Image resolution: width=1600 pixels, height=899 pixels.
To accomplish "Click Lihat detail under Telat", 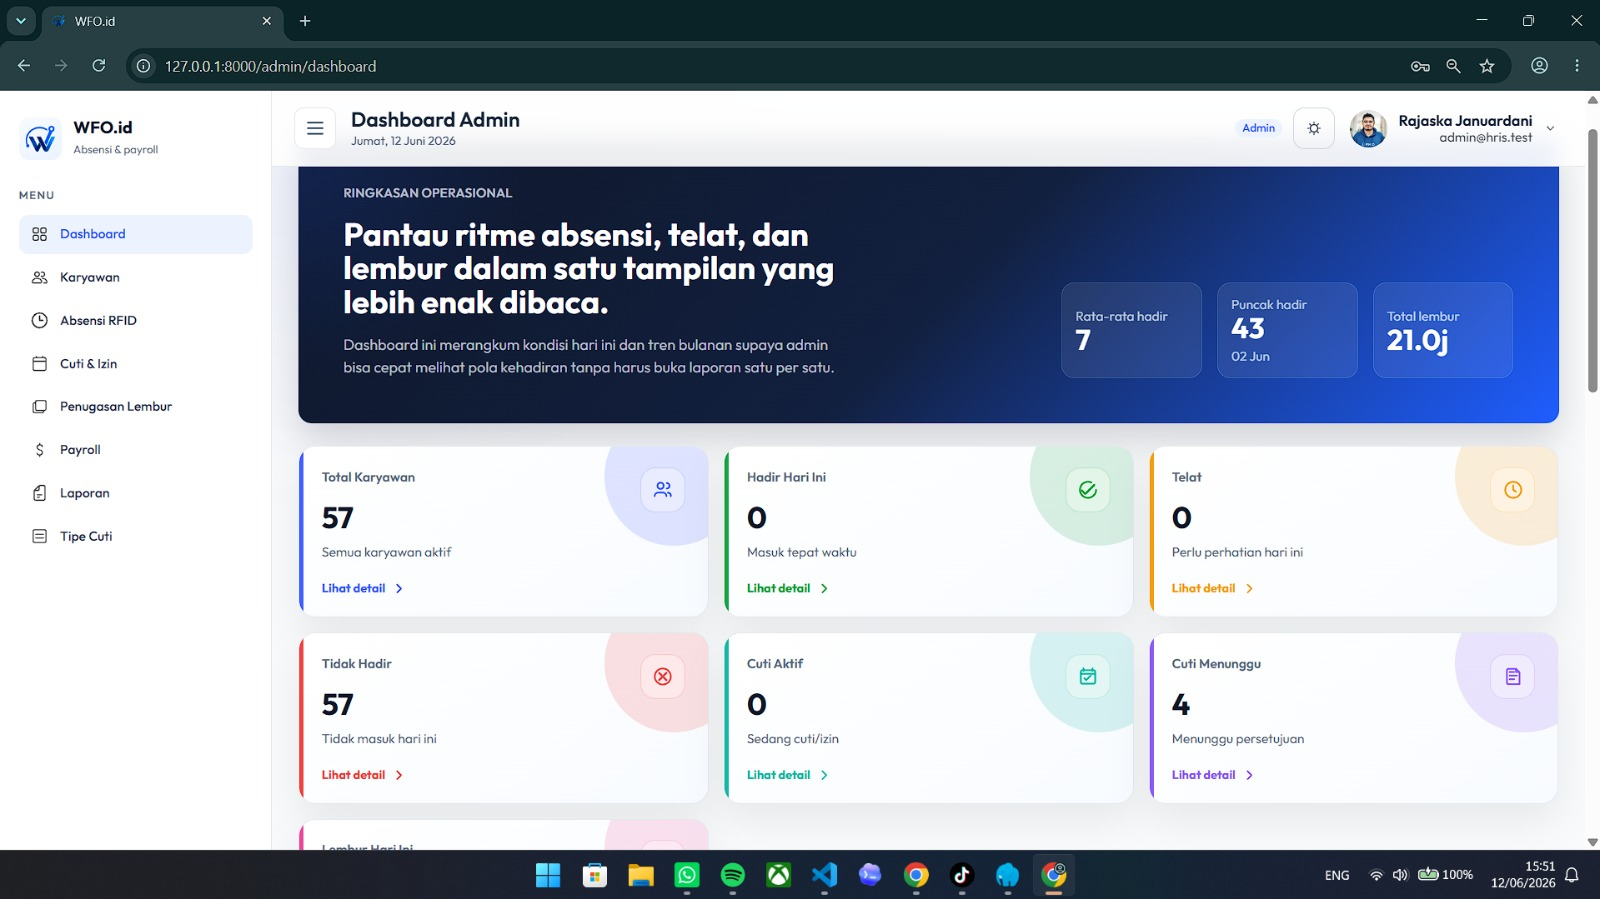I will click(x=1212, y=588).
